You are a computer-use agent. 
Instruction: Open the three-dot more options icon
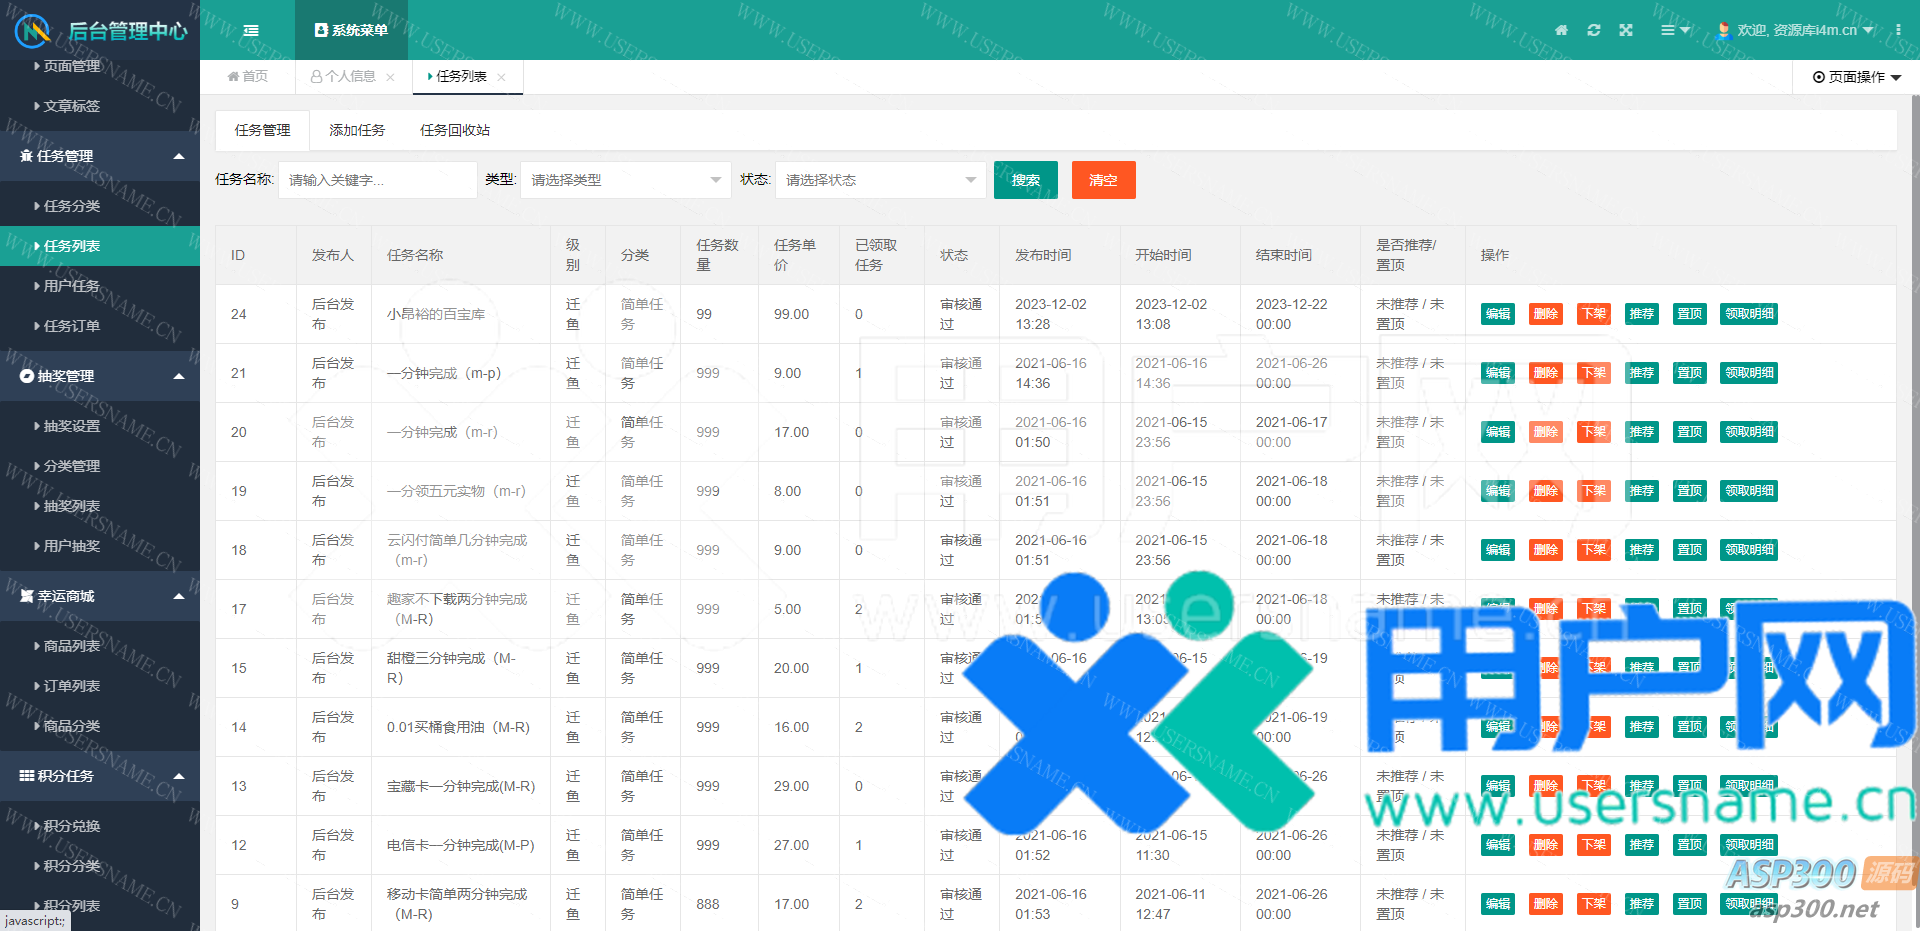pyautogui.click(x=1898, y=30)
